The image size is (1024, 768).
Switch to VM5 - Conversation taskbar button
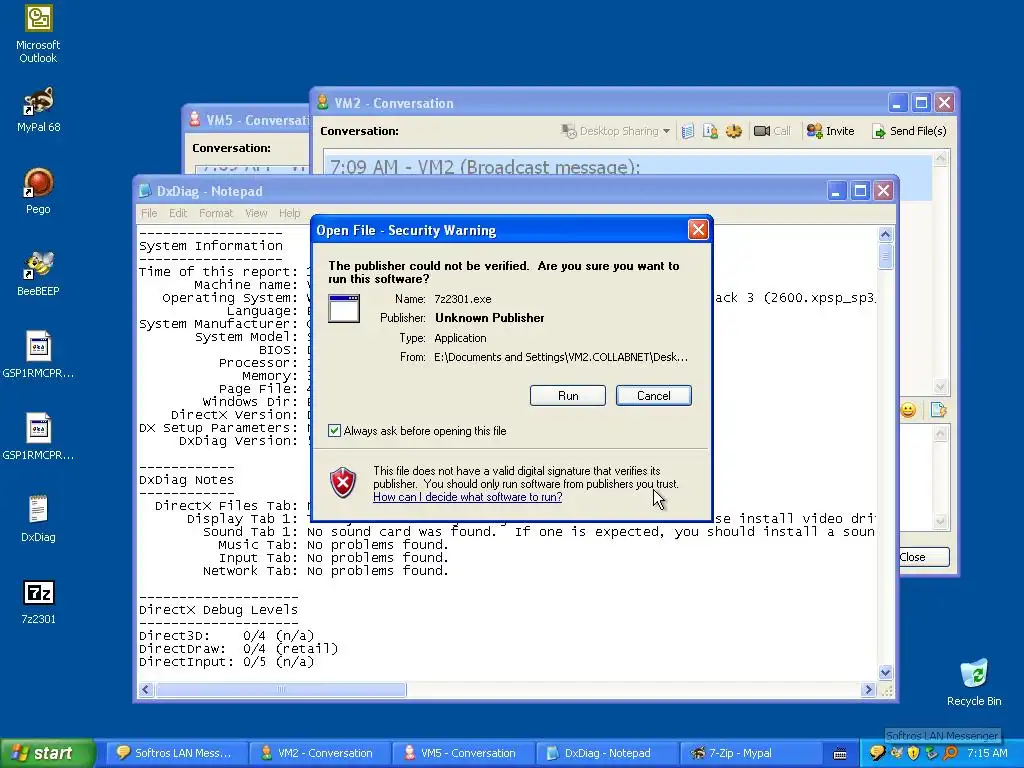click(462, 754)
